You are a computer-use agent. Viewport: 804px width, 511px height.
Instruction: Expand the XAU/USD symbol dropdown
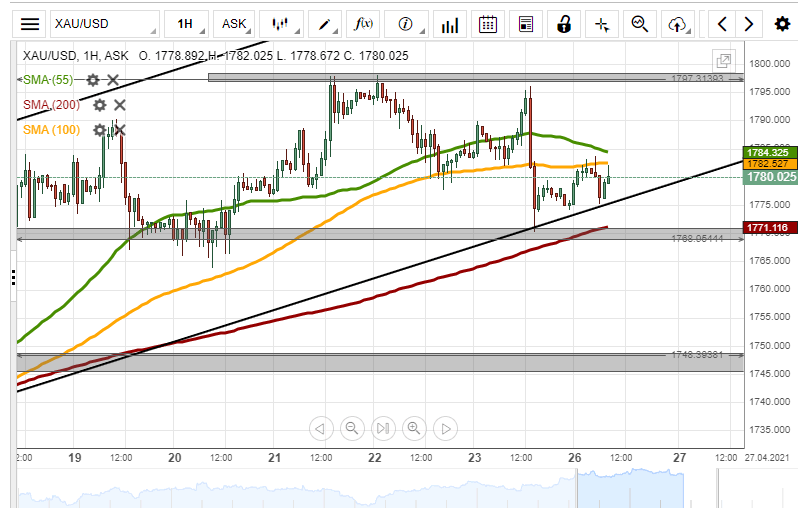coord(105,24)
